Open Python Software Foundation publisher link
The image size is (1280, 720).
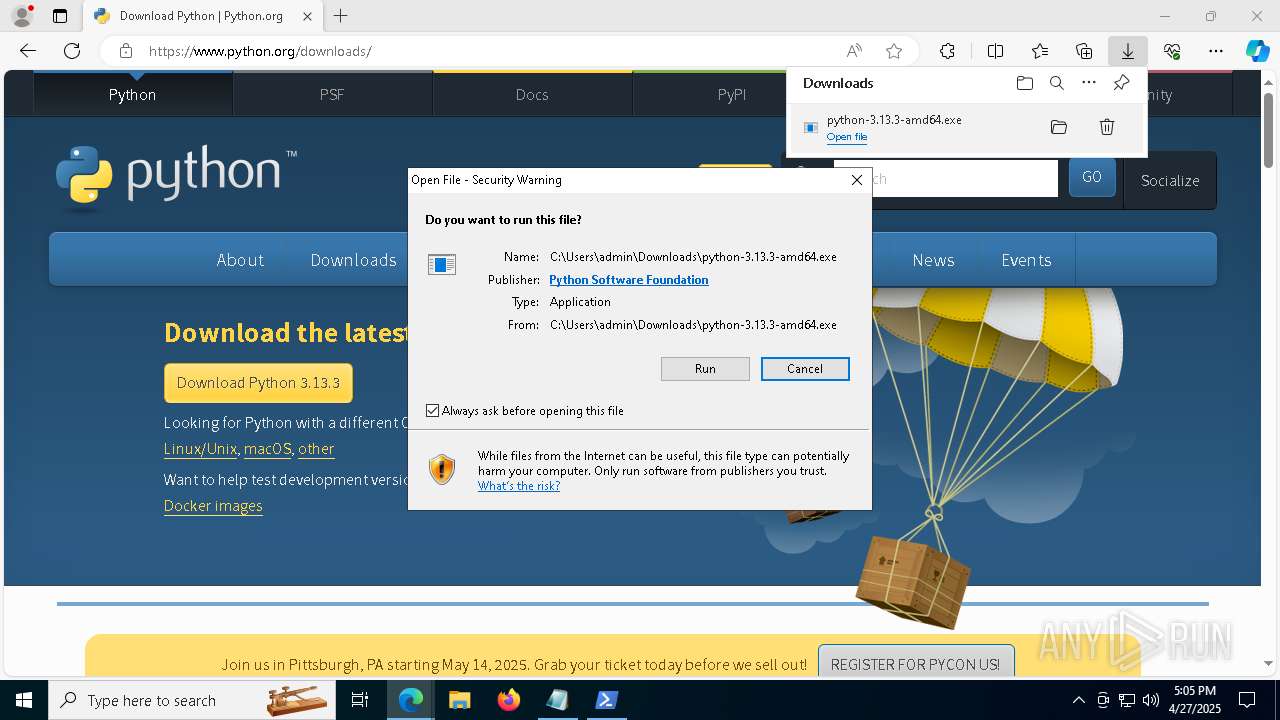pos(629,280)
